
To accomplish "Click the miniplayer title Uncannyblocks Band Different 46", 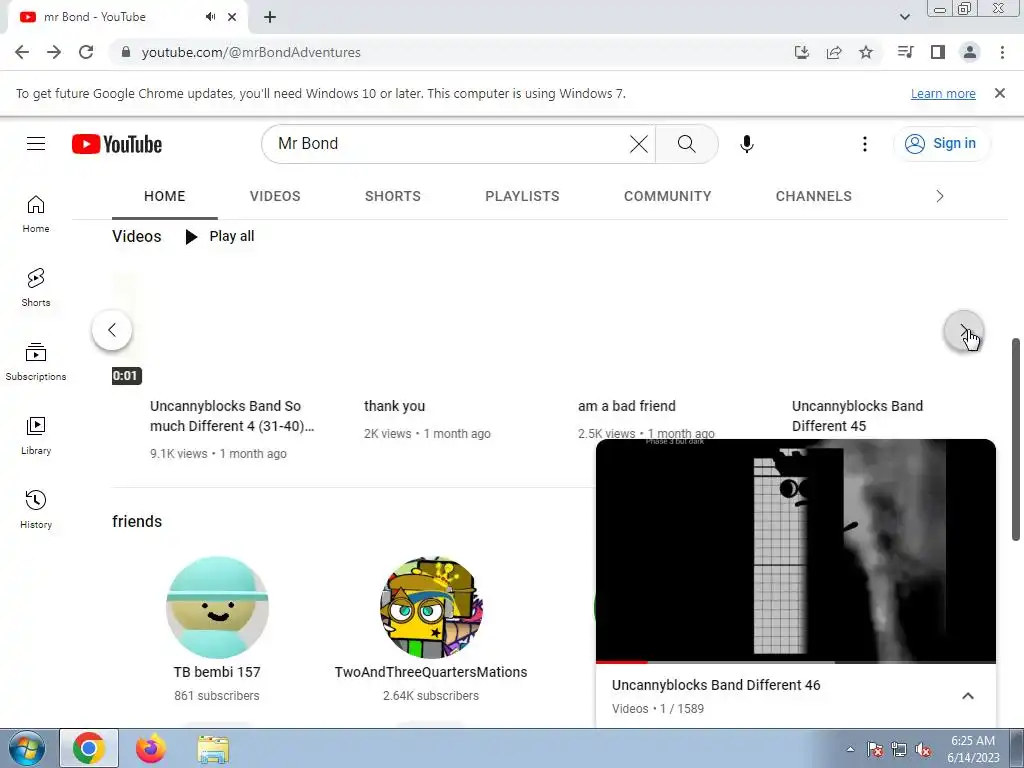I will coord(716,685).
